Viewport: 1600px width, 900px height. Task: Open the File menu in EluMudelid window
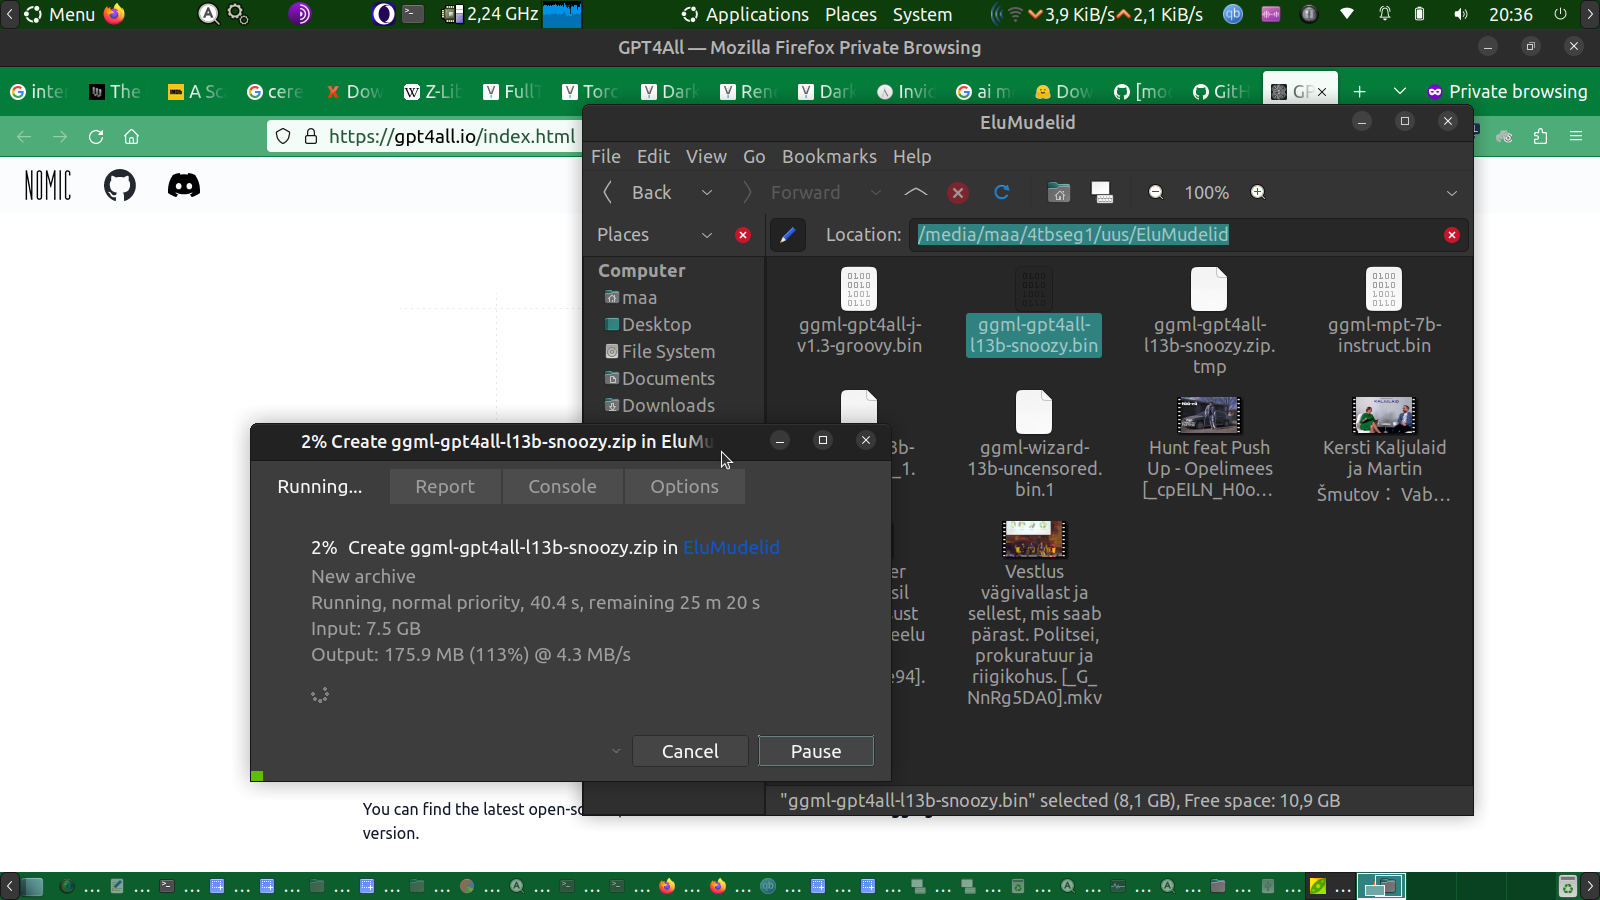pos(606,156)
